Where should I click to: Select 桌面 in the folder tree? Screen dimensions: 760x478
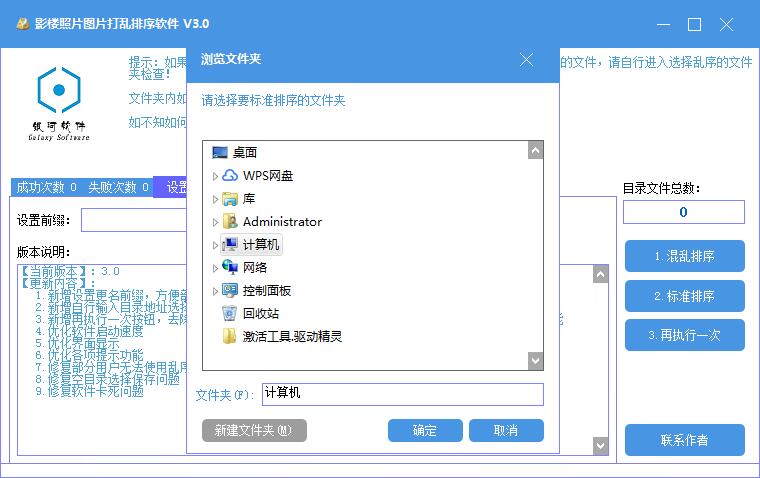(245, 153)
